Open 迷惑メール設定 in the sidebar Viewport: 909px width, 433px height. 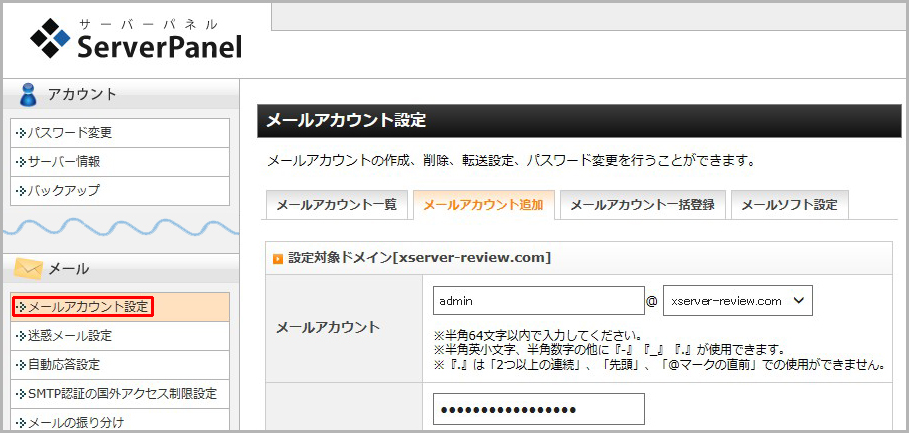pyautogui.click(x=70, y=335)
